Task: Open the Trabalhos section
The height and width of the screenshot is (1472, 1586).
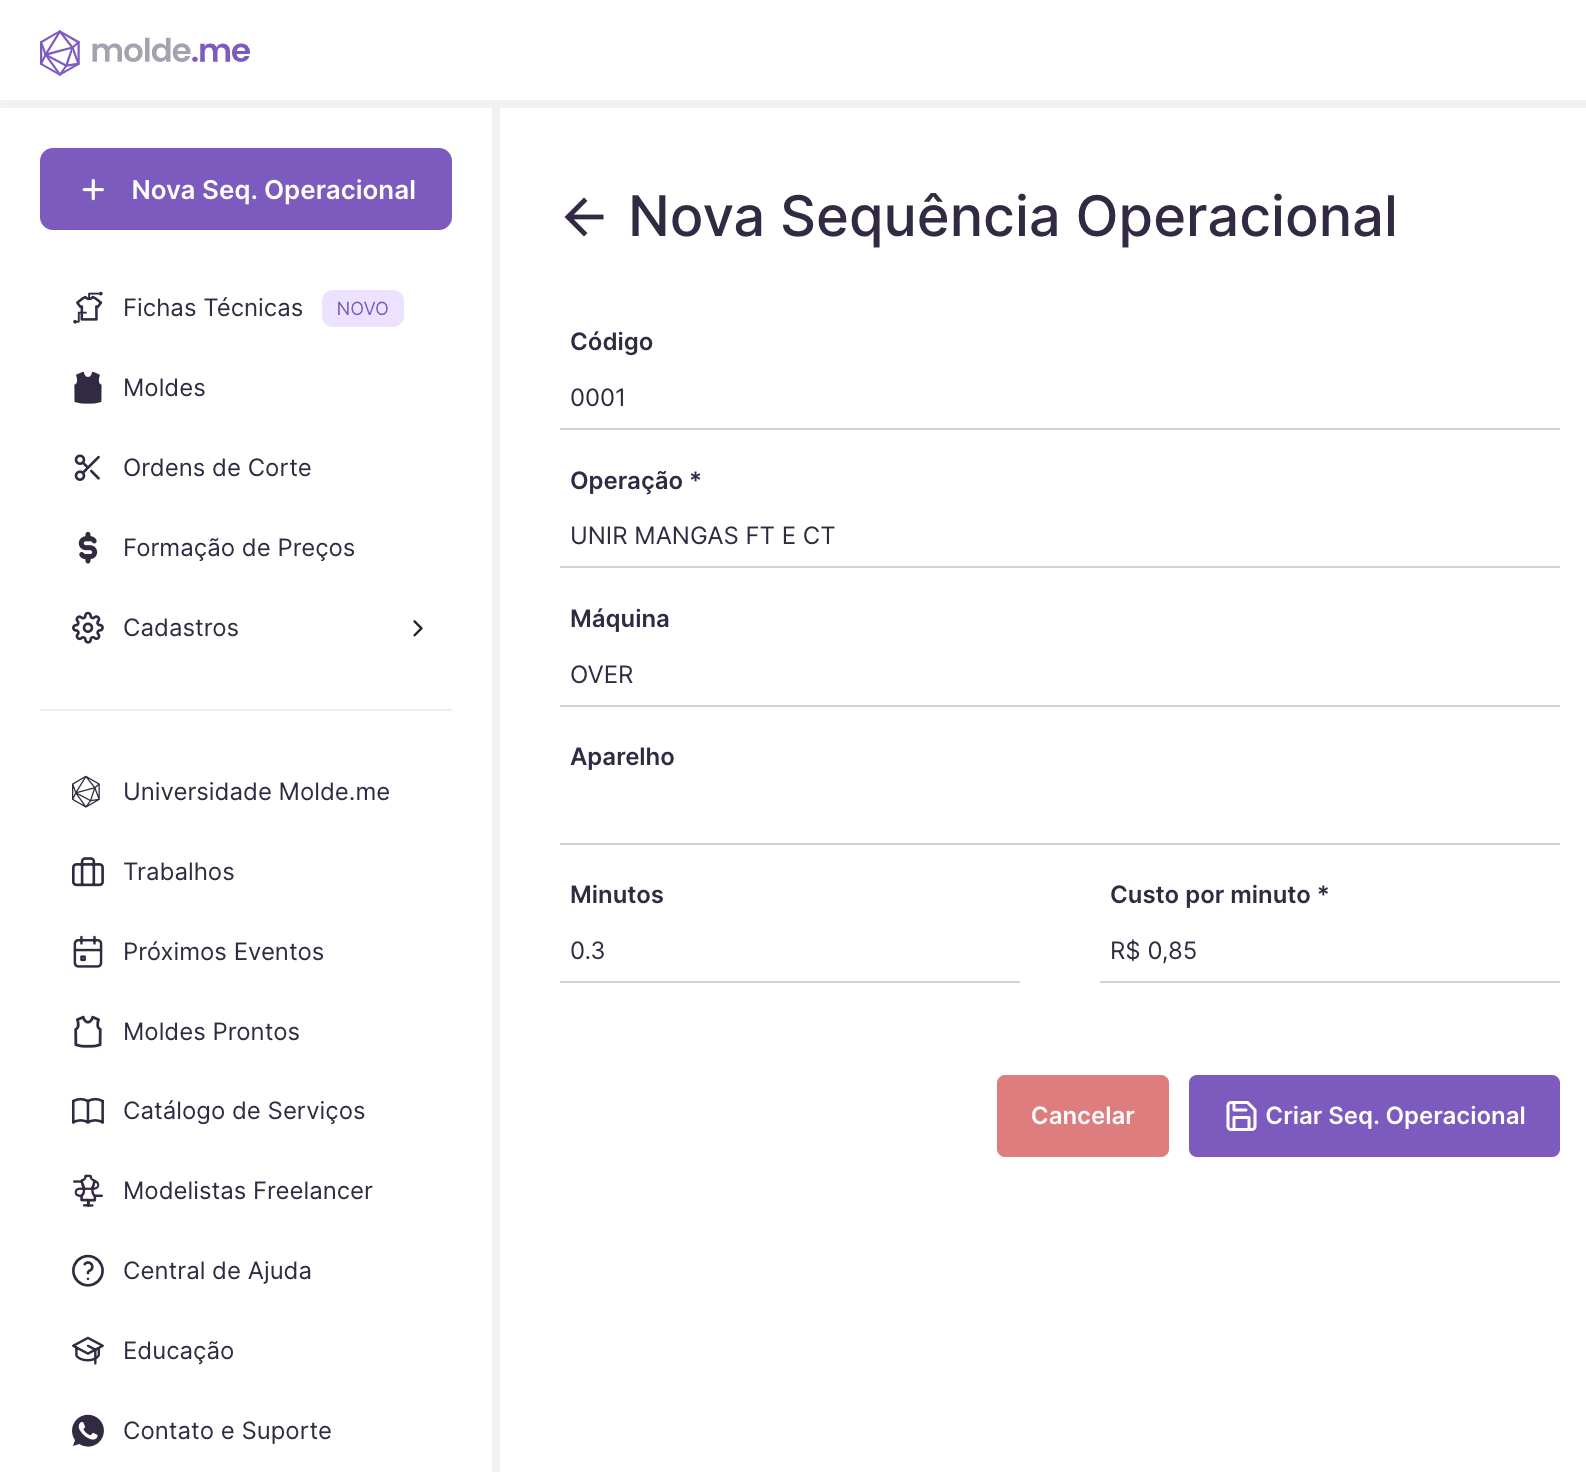Action: click(246, 872)
